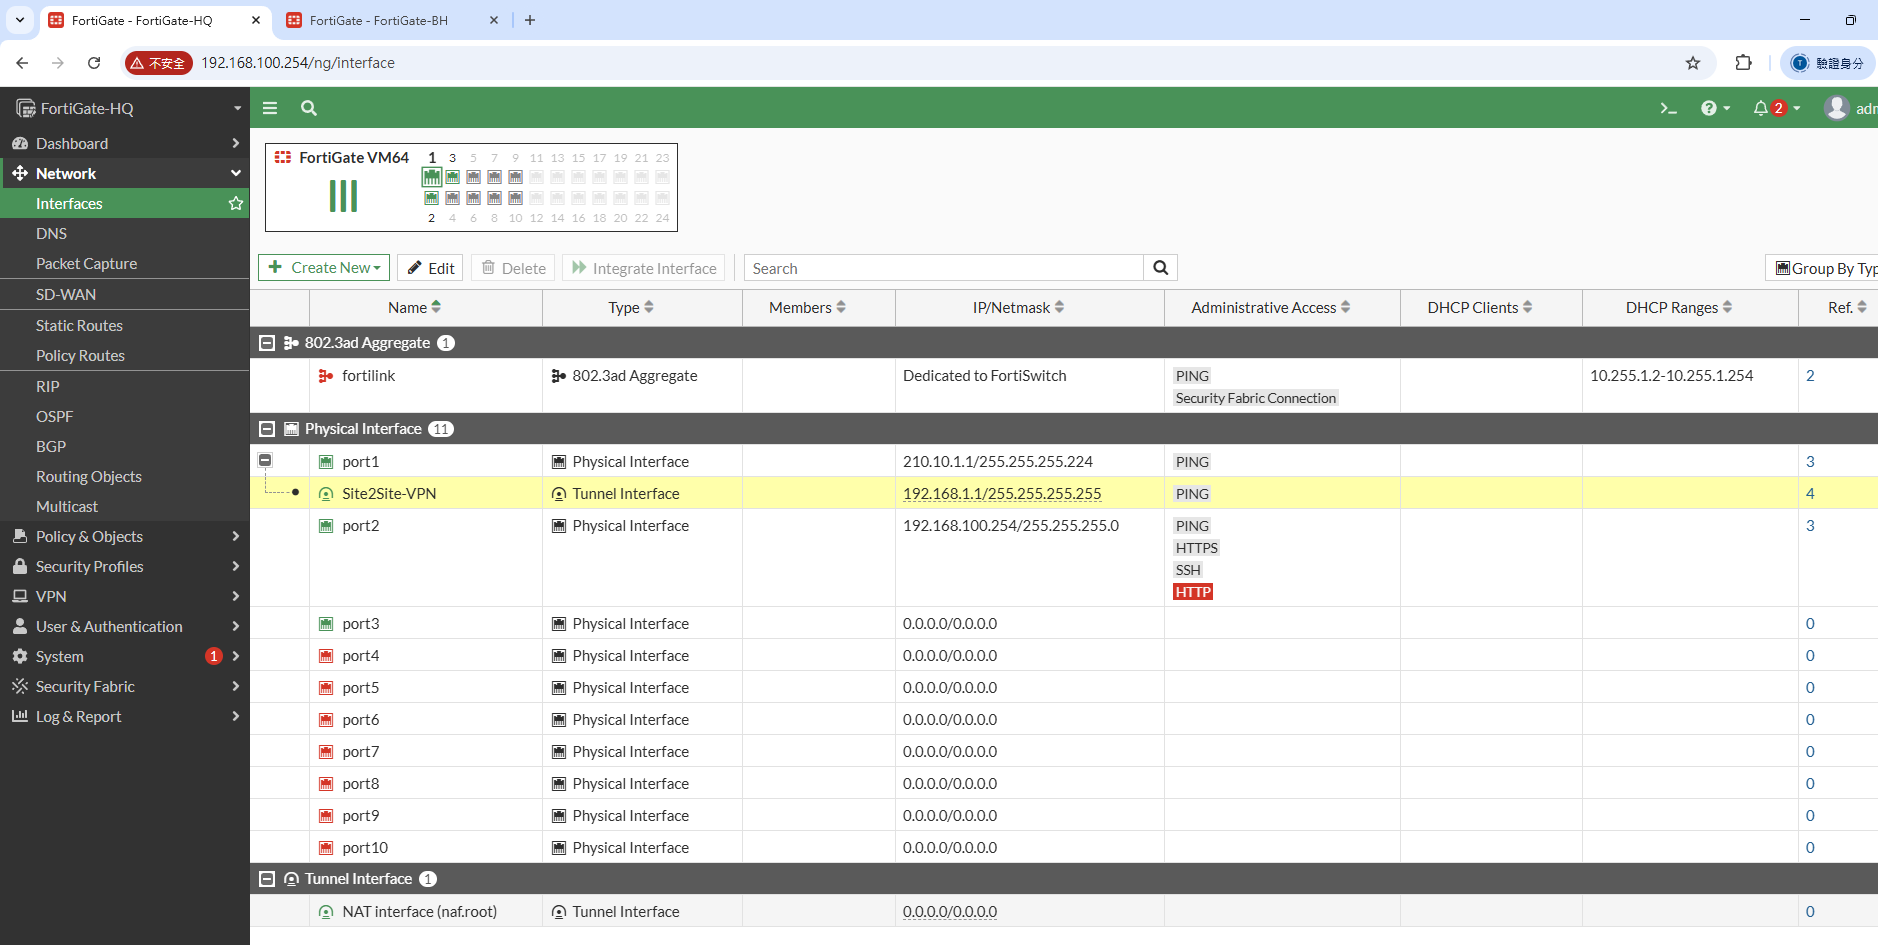Click the not-secure warning badge in address bar

point(159,63)
